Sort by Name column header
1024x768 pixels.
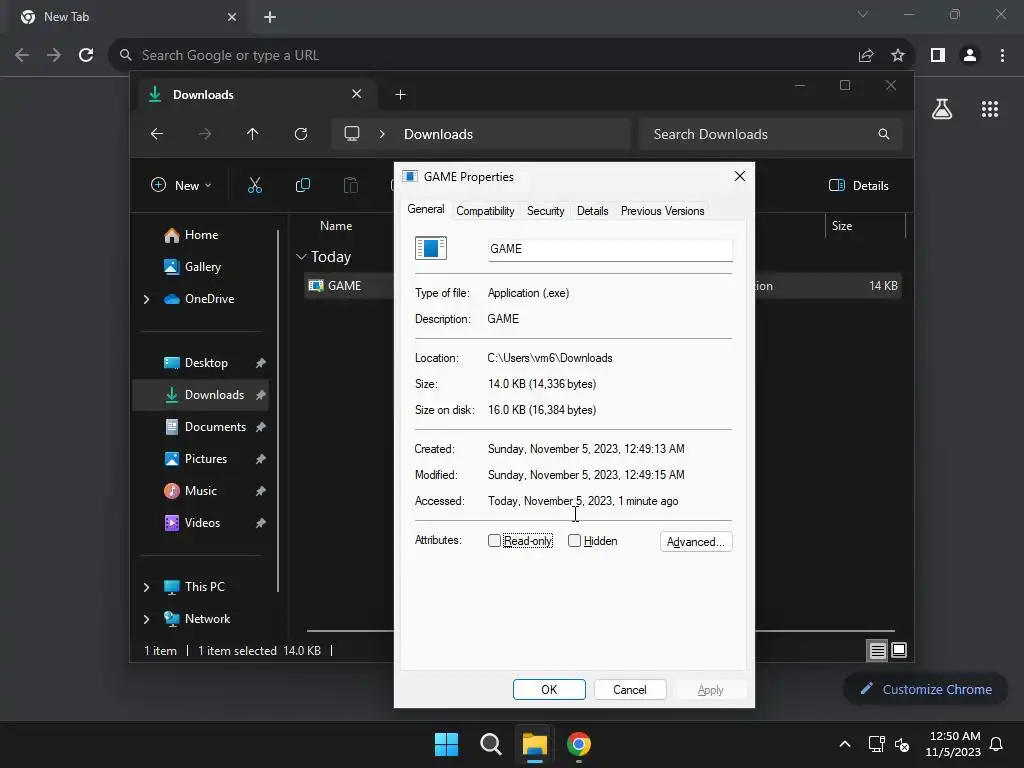click(336, 226)
